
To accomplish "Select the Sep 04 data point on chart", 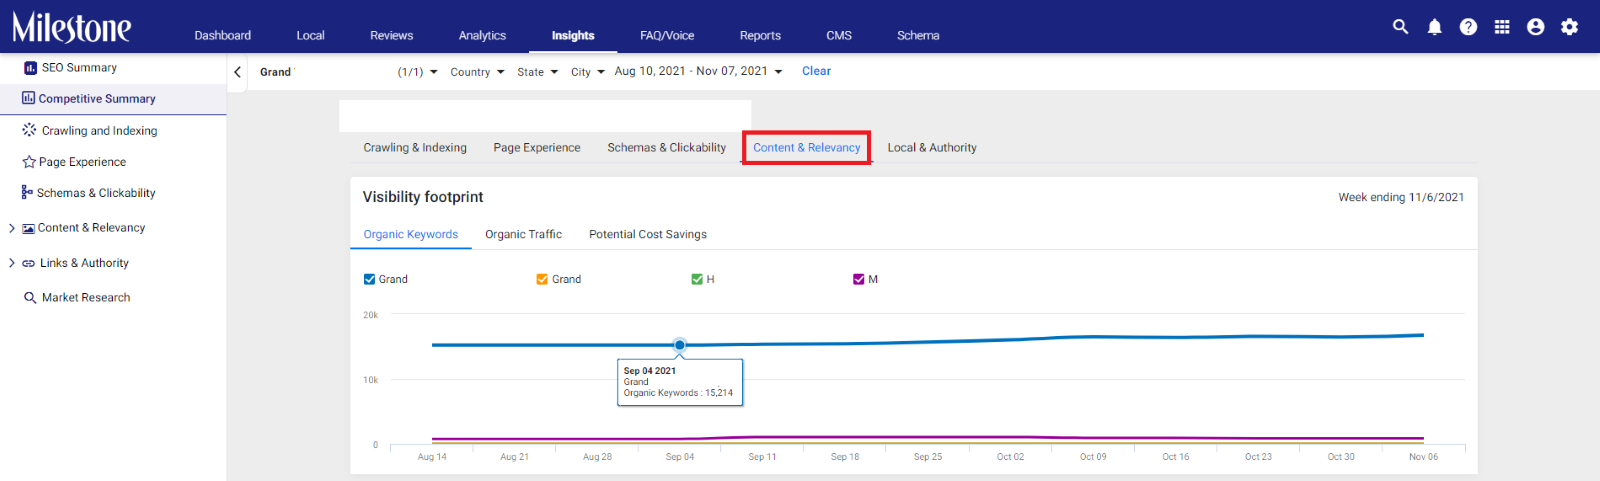I will pos(680,345).
